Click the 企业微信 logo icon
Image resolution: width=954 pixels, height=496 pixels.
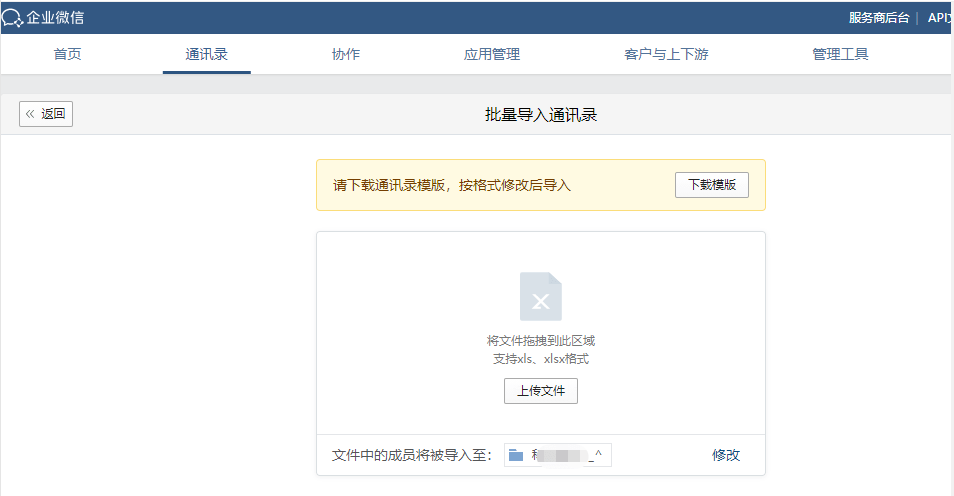tap(12, 18)
